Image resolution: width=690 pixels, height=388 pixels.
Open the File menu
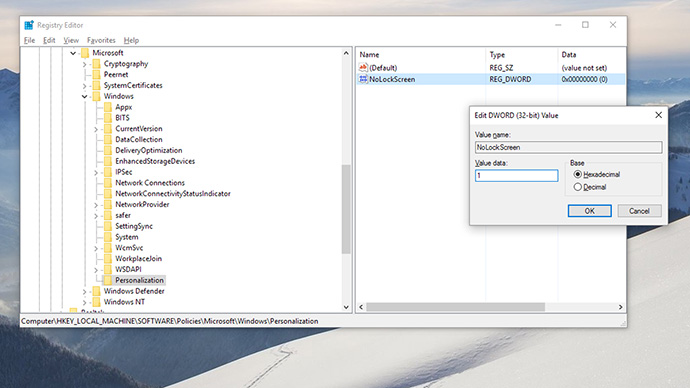(x=29, y=40)
